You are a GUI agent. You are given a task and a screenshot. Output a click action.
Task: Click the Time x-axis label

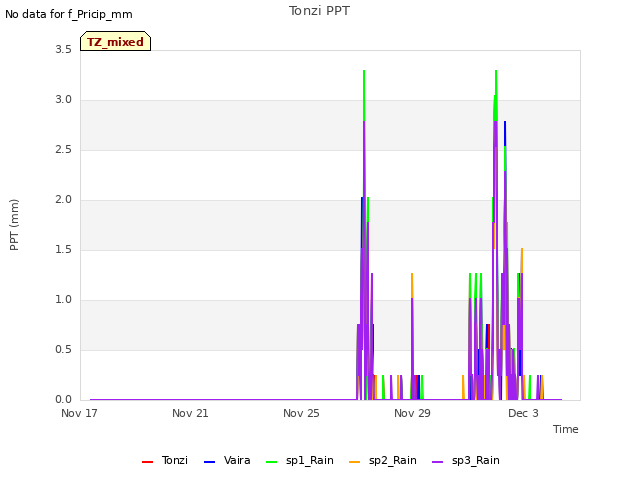click(x=566, y=429)
